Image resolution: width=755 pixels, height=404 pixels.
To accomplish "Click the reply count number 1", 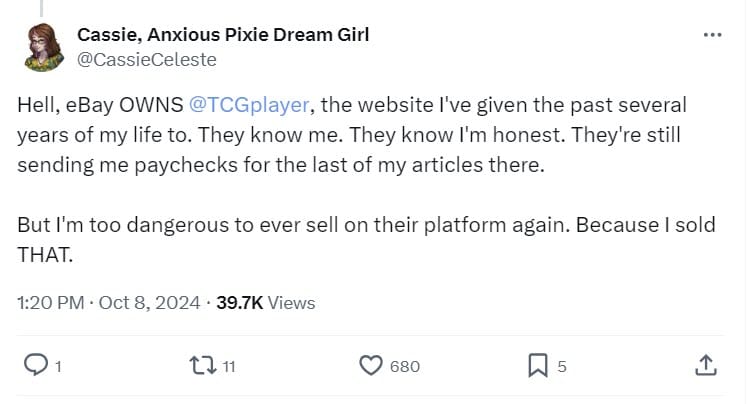I will click(58, 367).
